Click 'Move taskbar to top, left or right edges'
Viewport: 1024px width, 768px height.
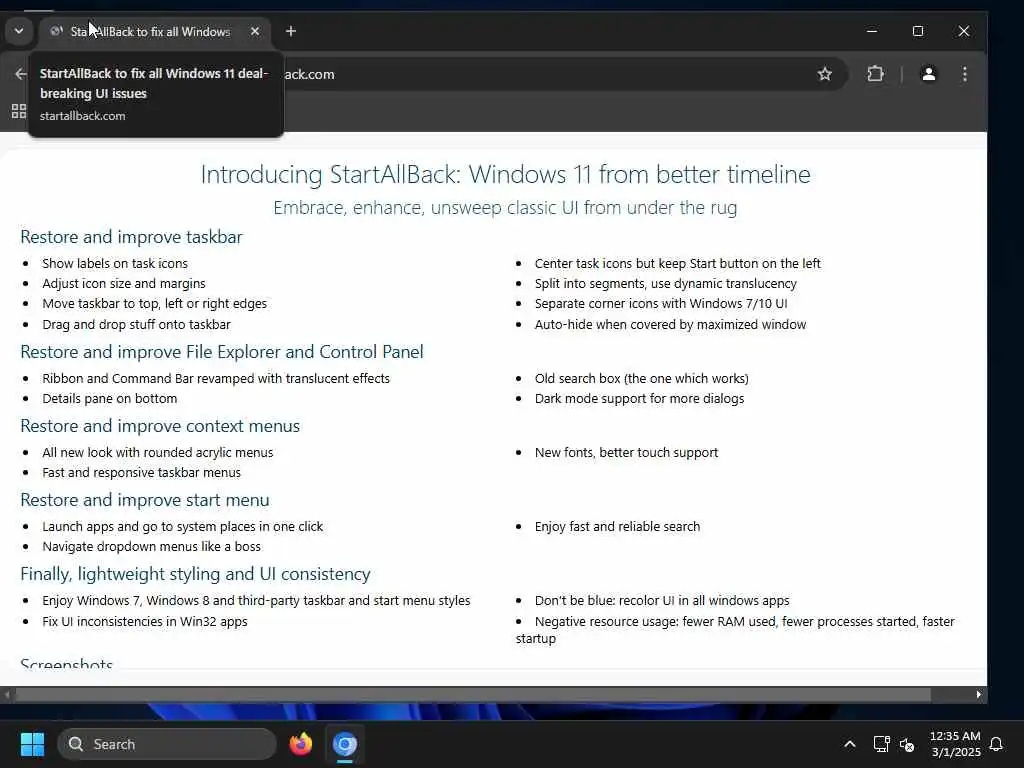point(155,304)
